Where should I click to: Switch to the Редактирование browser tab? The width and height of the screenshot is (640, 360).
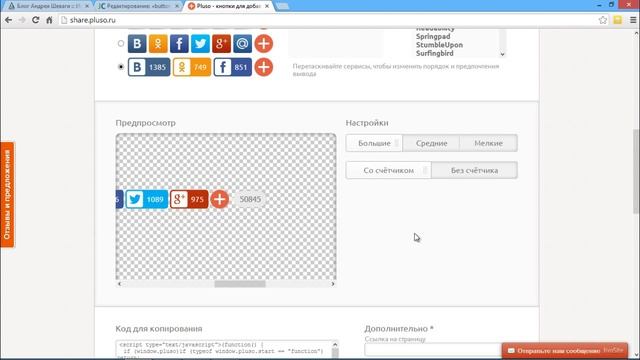click(138, 6)
